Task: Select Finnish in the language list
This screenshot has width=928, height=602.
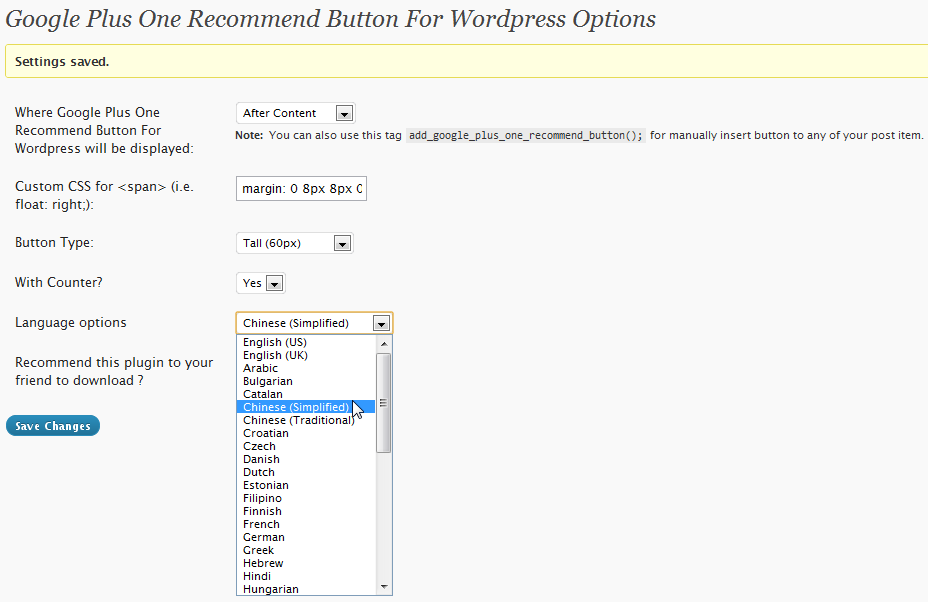Action: coord(305,511)
